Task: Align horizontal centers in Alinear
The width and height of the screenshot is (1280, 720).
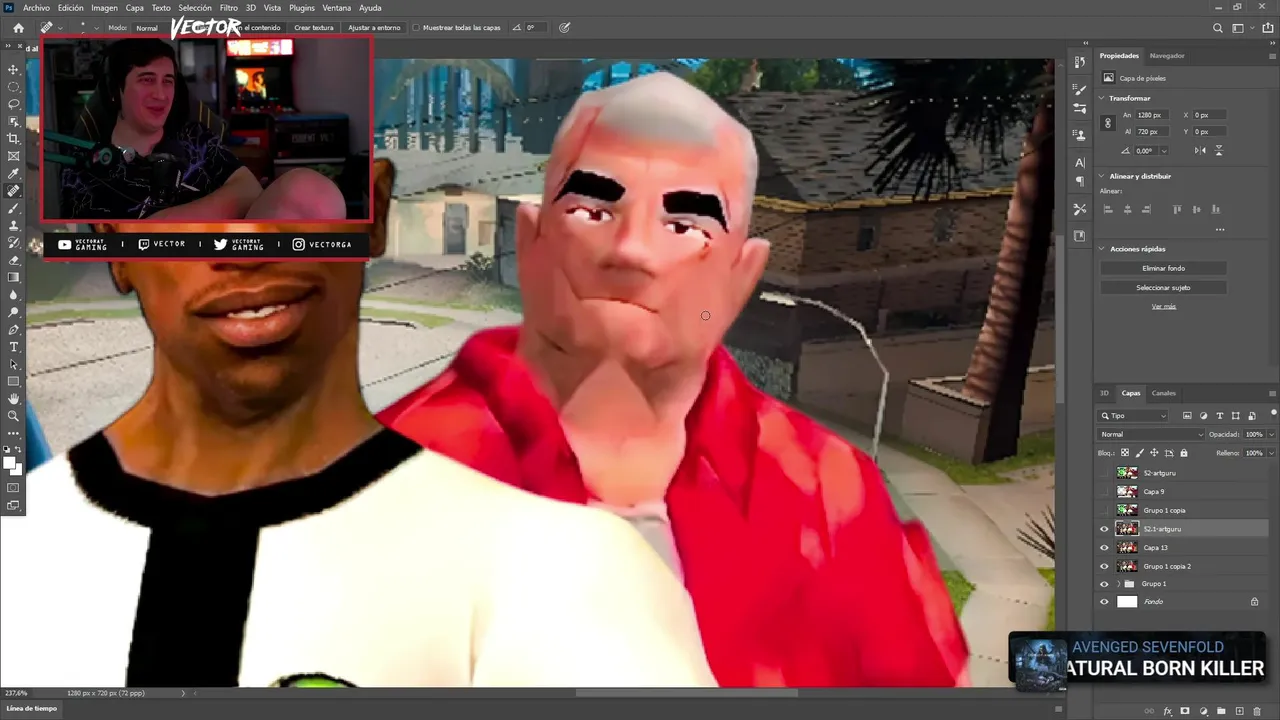Action: pos(1127,209)
